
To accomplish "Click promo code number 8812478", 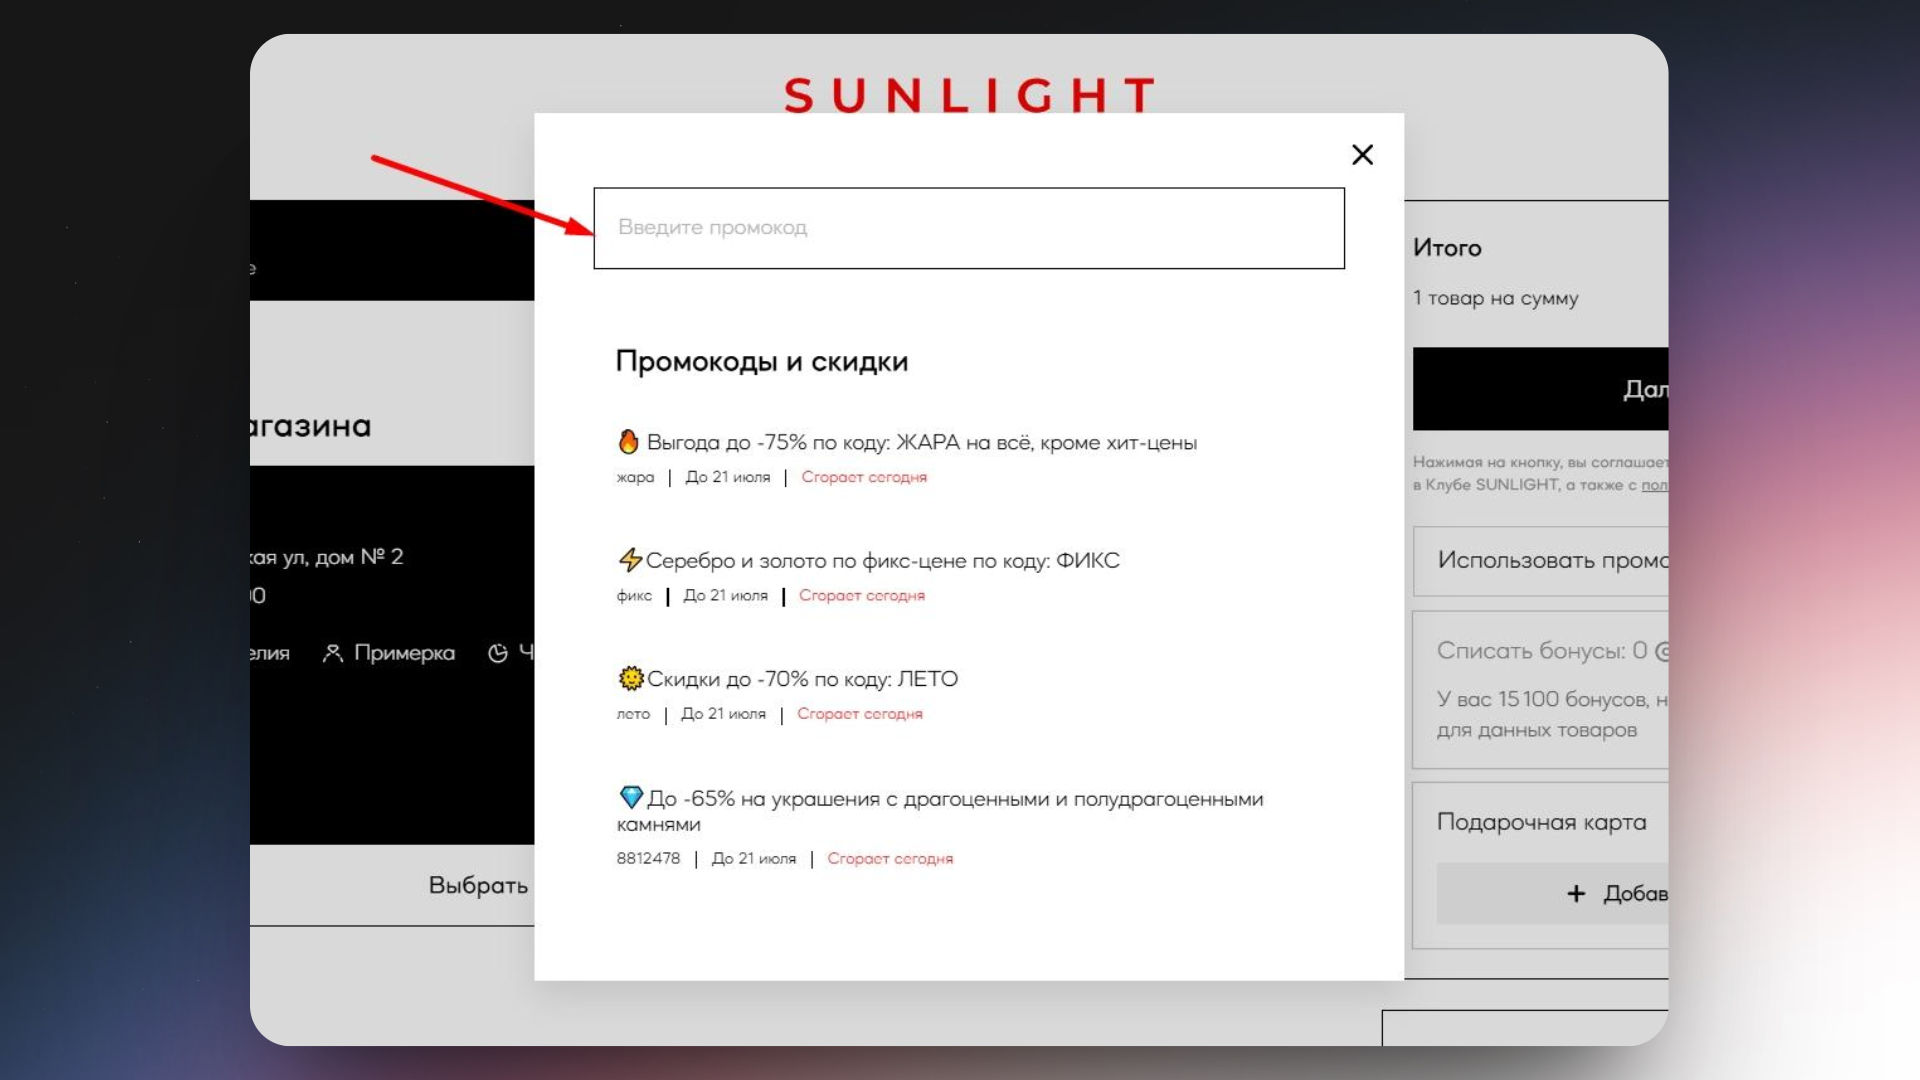I will [x=648, y=859].
